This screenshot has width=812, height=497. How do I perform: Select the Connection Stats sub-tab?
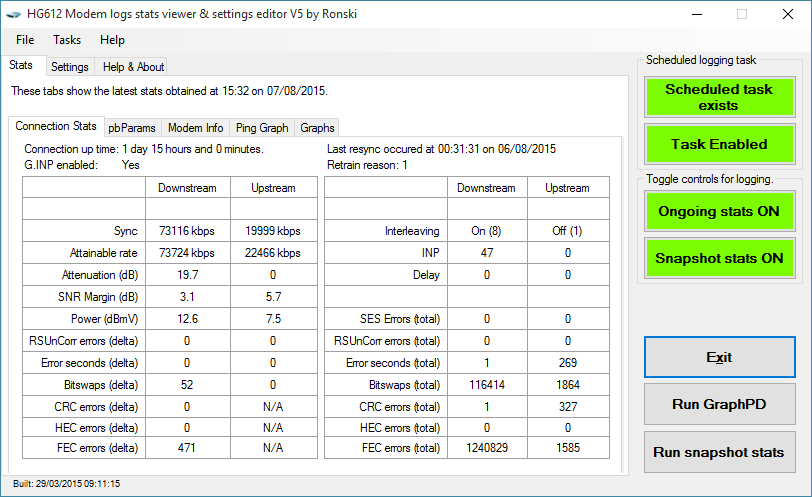tap(56, 126)
